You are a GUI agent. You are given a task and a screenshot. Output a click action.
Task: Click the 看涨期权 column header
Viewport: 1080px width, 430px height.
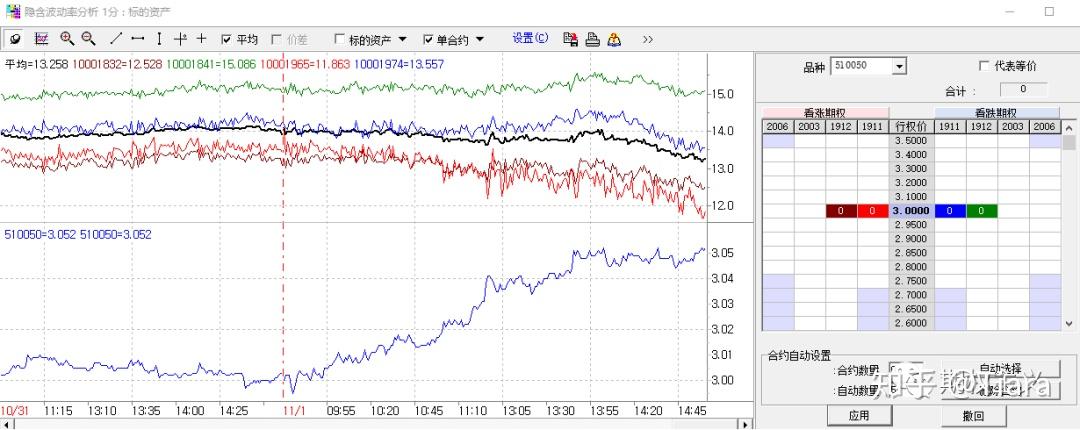tap(825, 113)
